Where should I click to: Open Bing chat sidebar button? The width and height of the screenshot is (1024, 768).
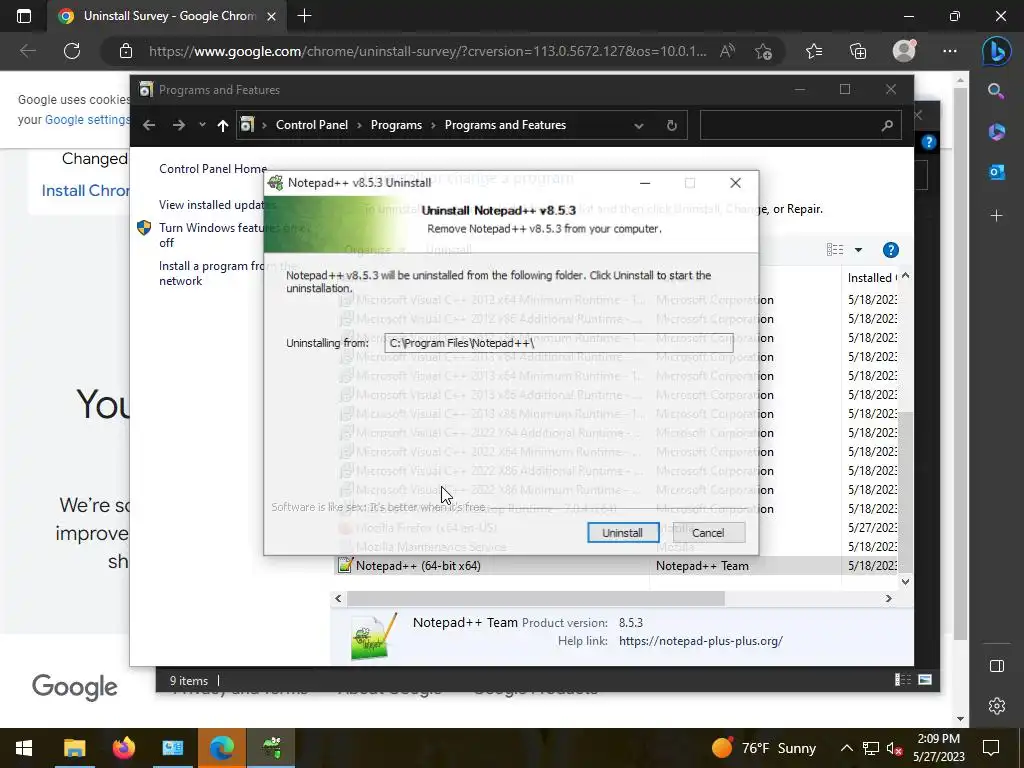pyautogui.click(x=997, y=51)
